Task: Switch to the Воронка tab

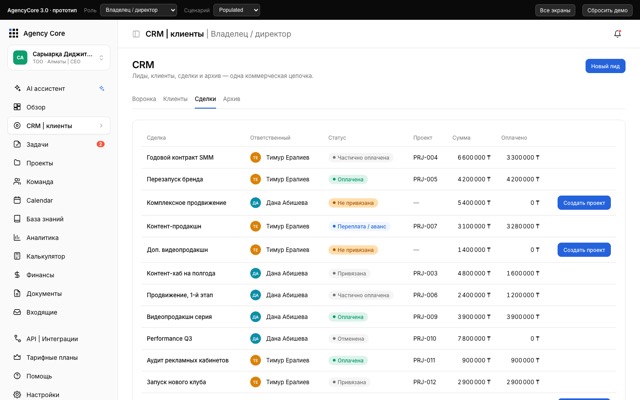Action: pyautogui.click(x=144, y=99)
